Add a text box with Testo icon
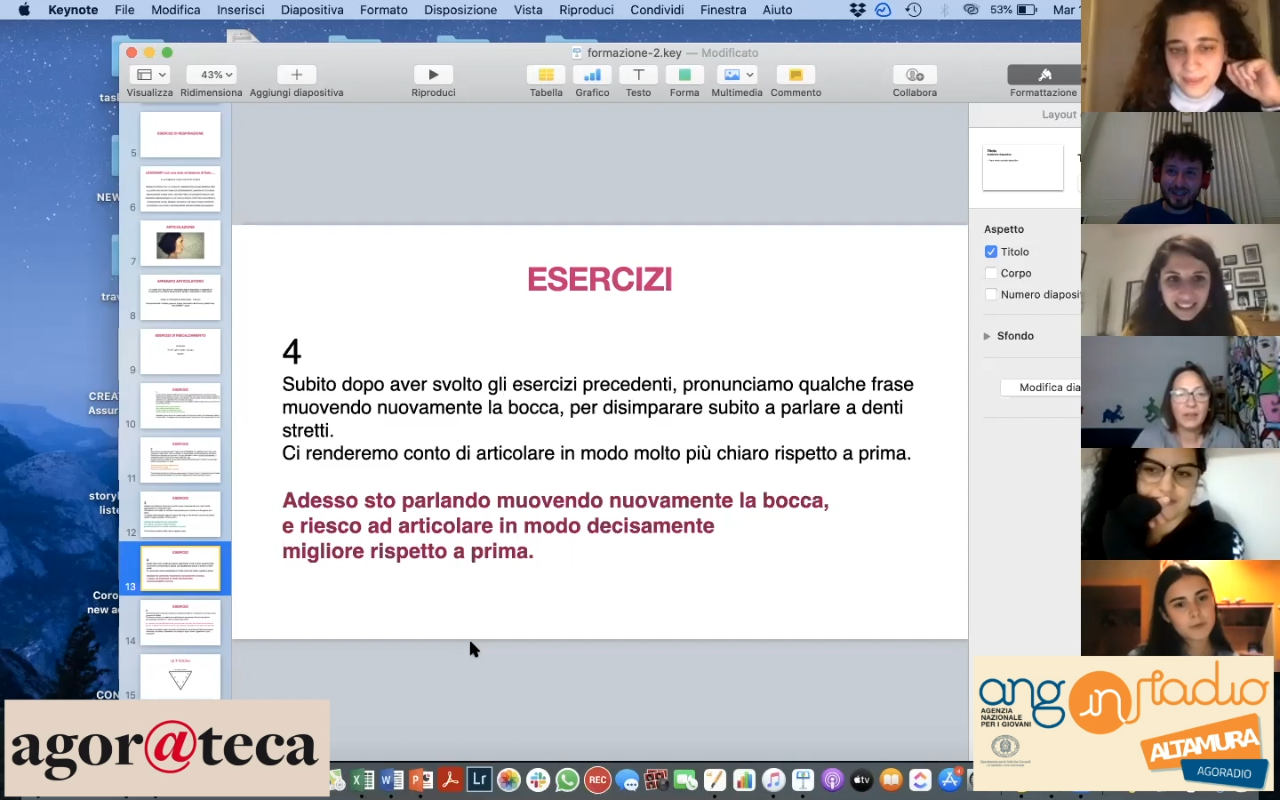The height and width of the screenshot is (800, 1280). click(638, 75)
